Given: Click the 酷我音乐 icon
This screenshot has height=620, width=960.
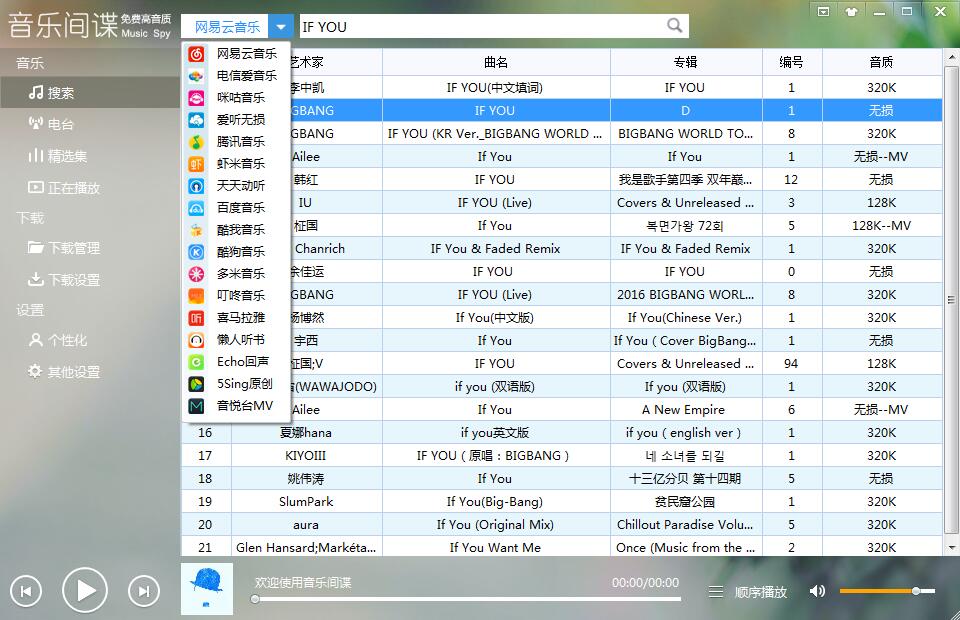Looking at the screenshot, I should (196, 230).
